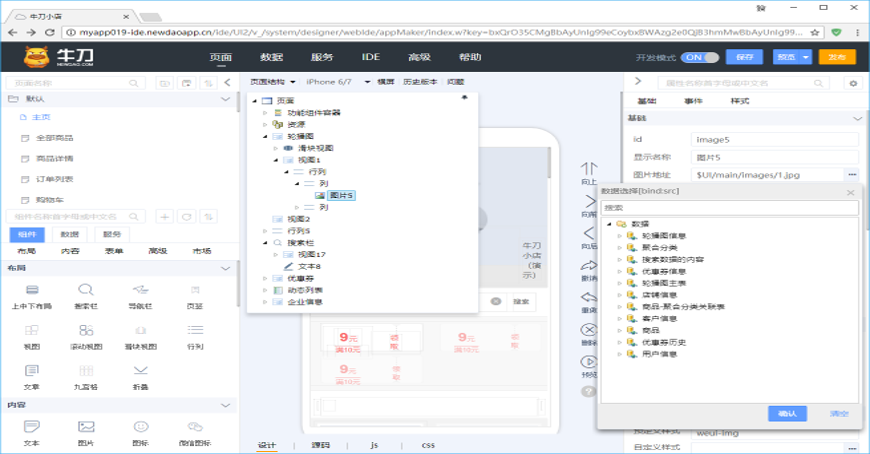Open the property panel settings gear
The width and height of the screenshot is (870, 454).
point(853,82)
